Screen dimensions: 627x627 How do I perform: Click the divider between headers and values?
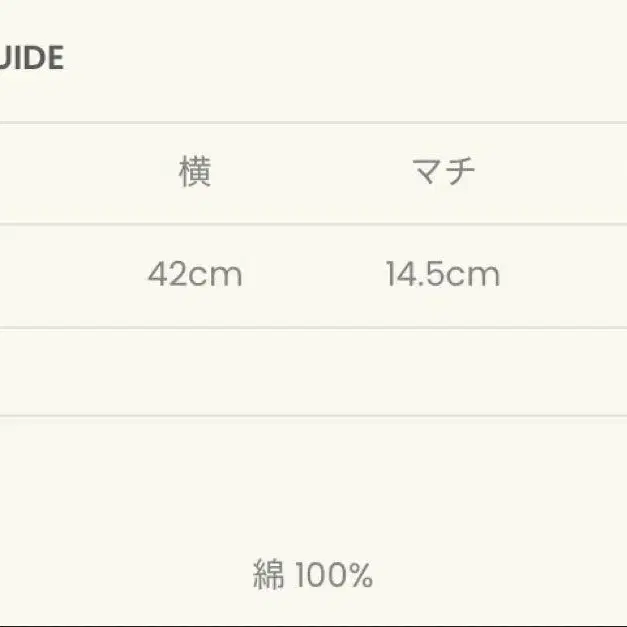313,224
